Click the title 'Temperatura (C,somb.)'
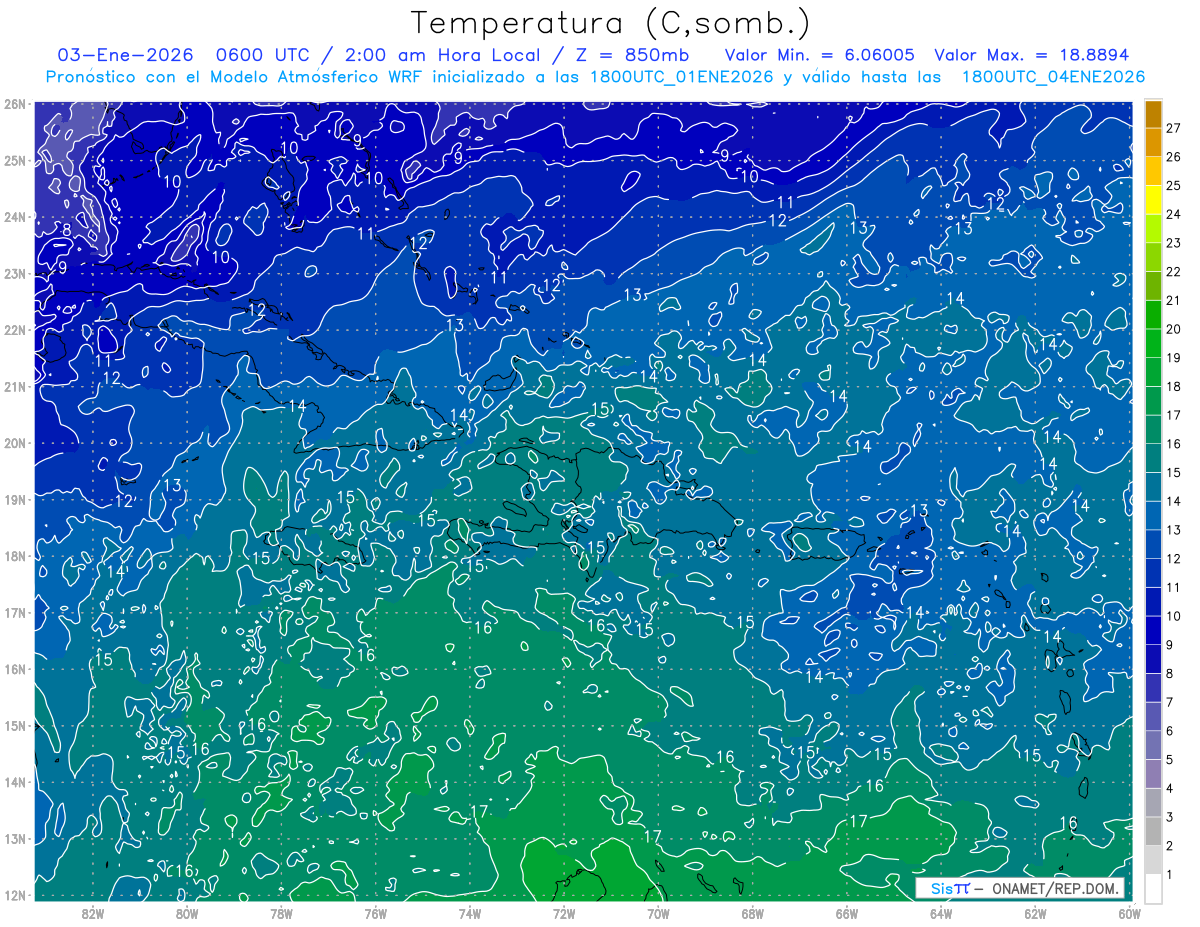This screenshot has width=1200, height=927. (611, 24)
